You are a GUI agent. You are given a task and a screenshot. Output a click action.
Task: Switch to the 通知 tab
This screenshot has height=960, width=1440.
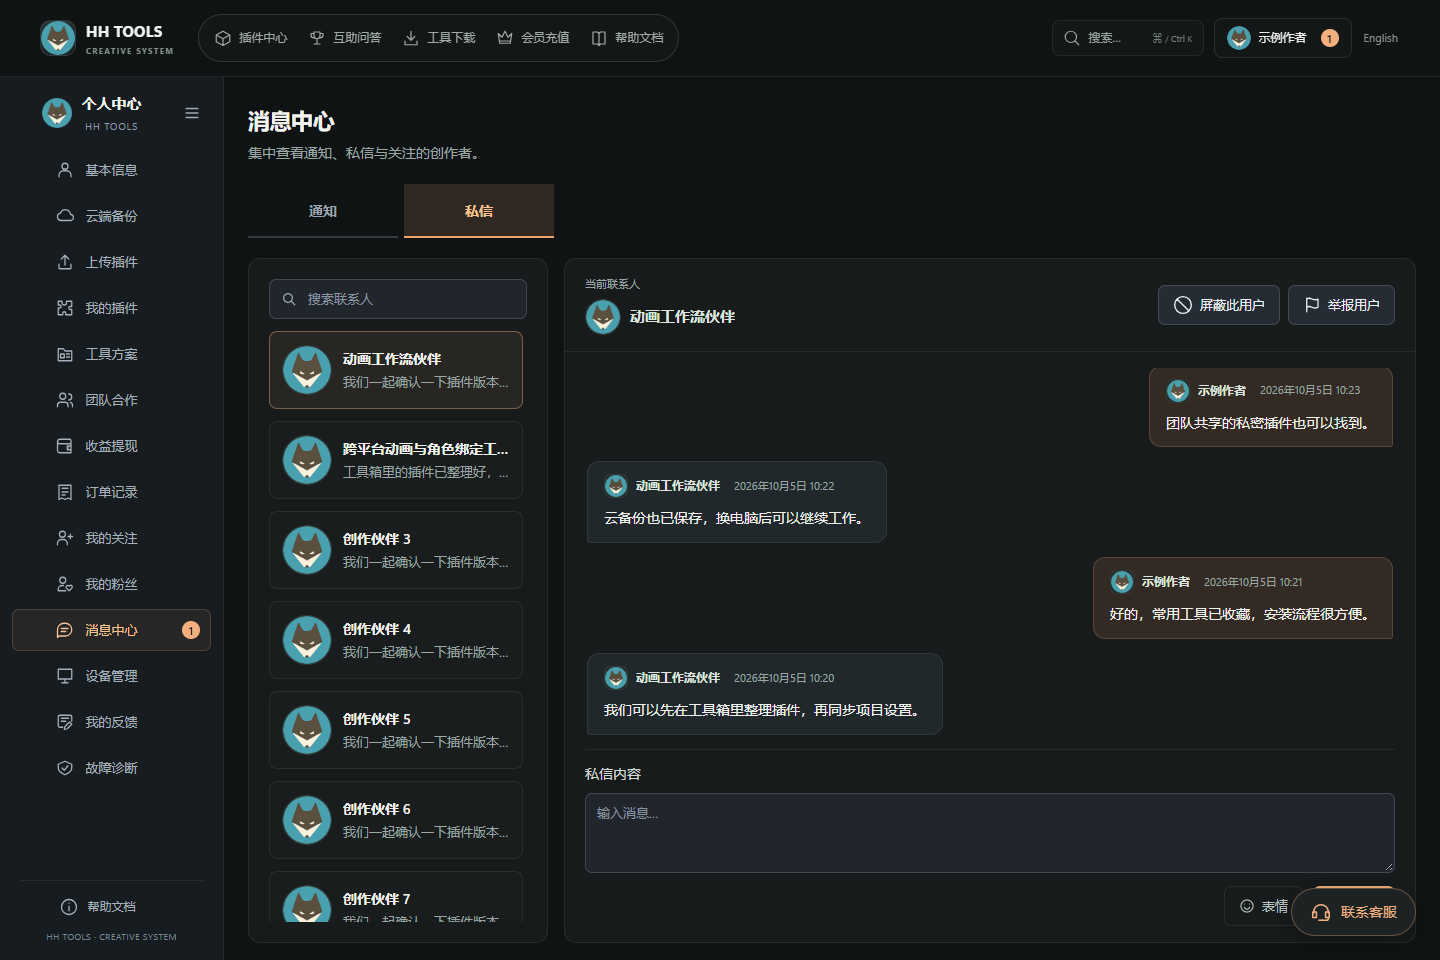point(323,211)
